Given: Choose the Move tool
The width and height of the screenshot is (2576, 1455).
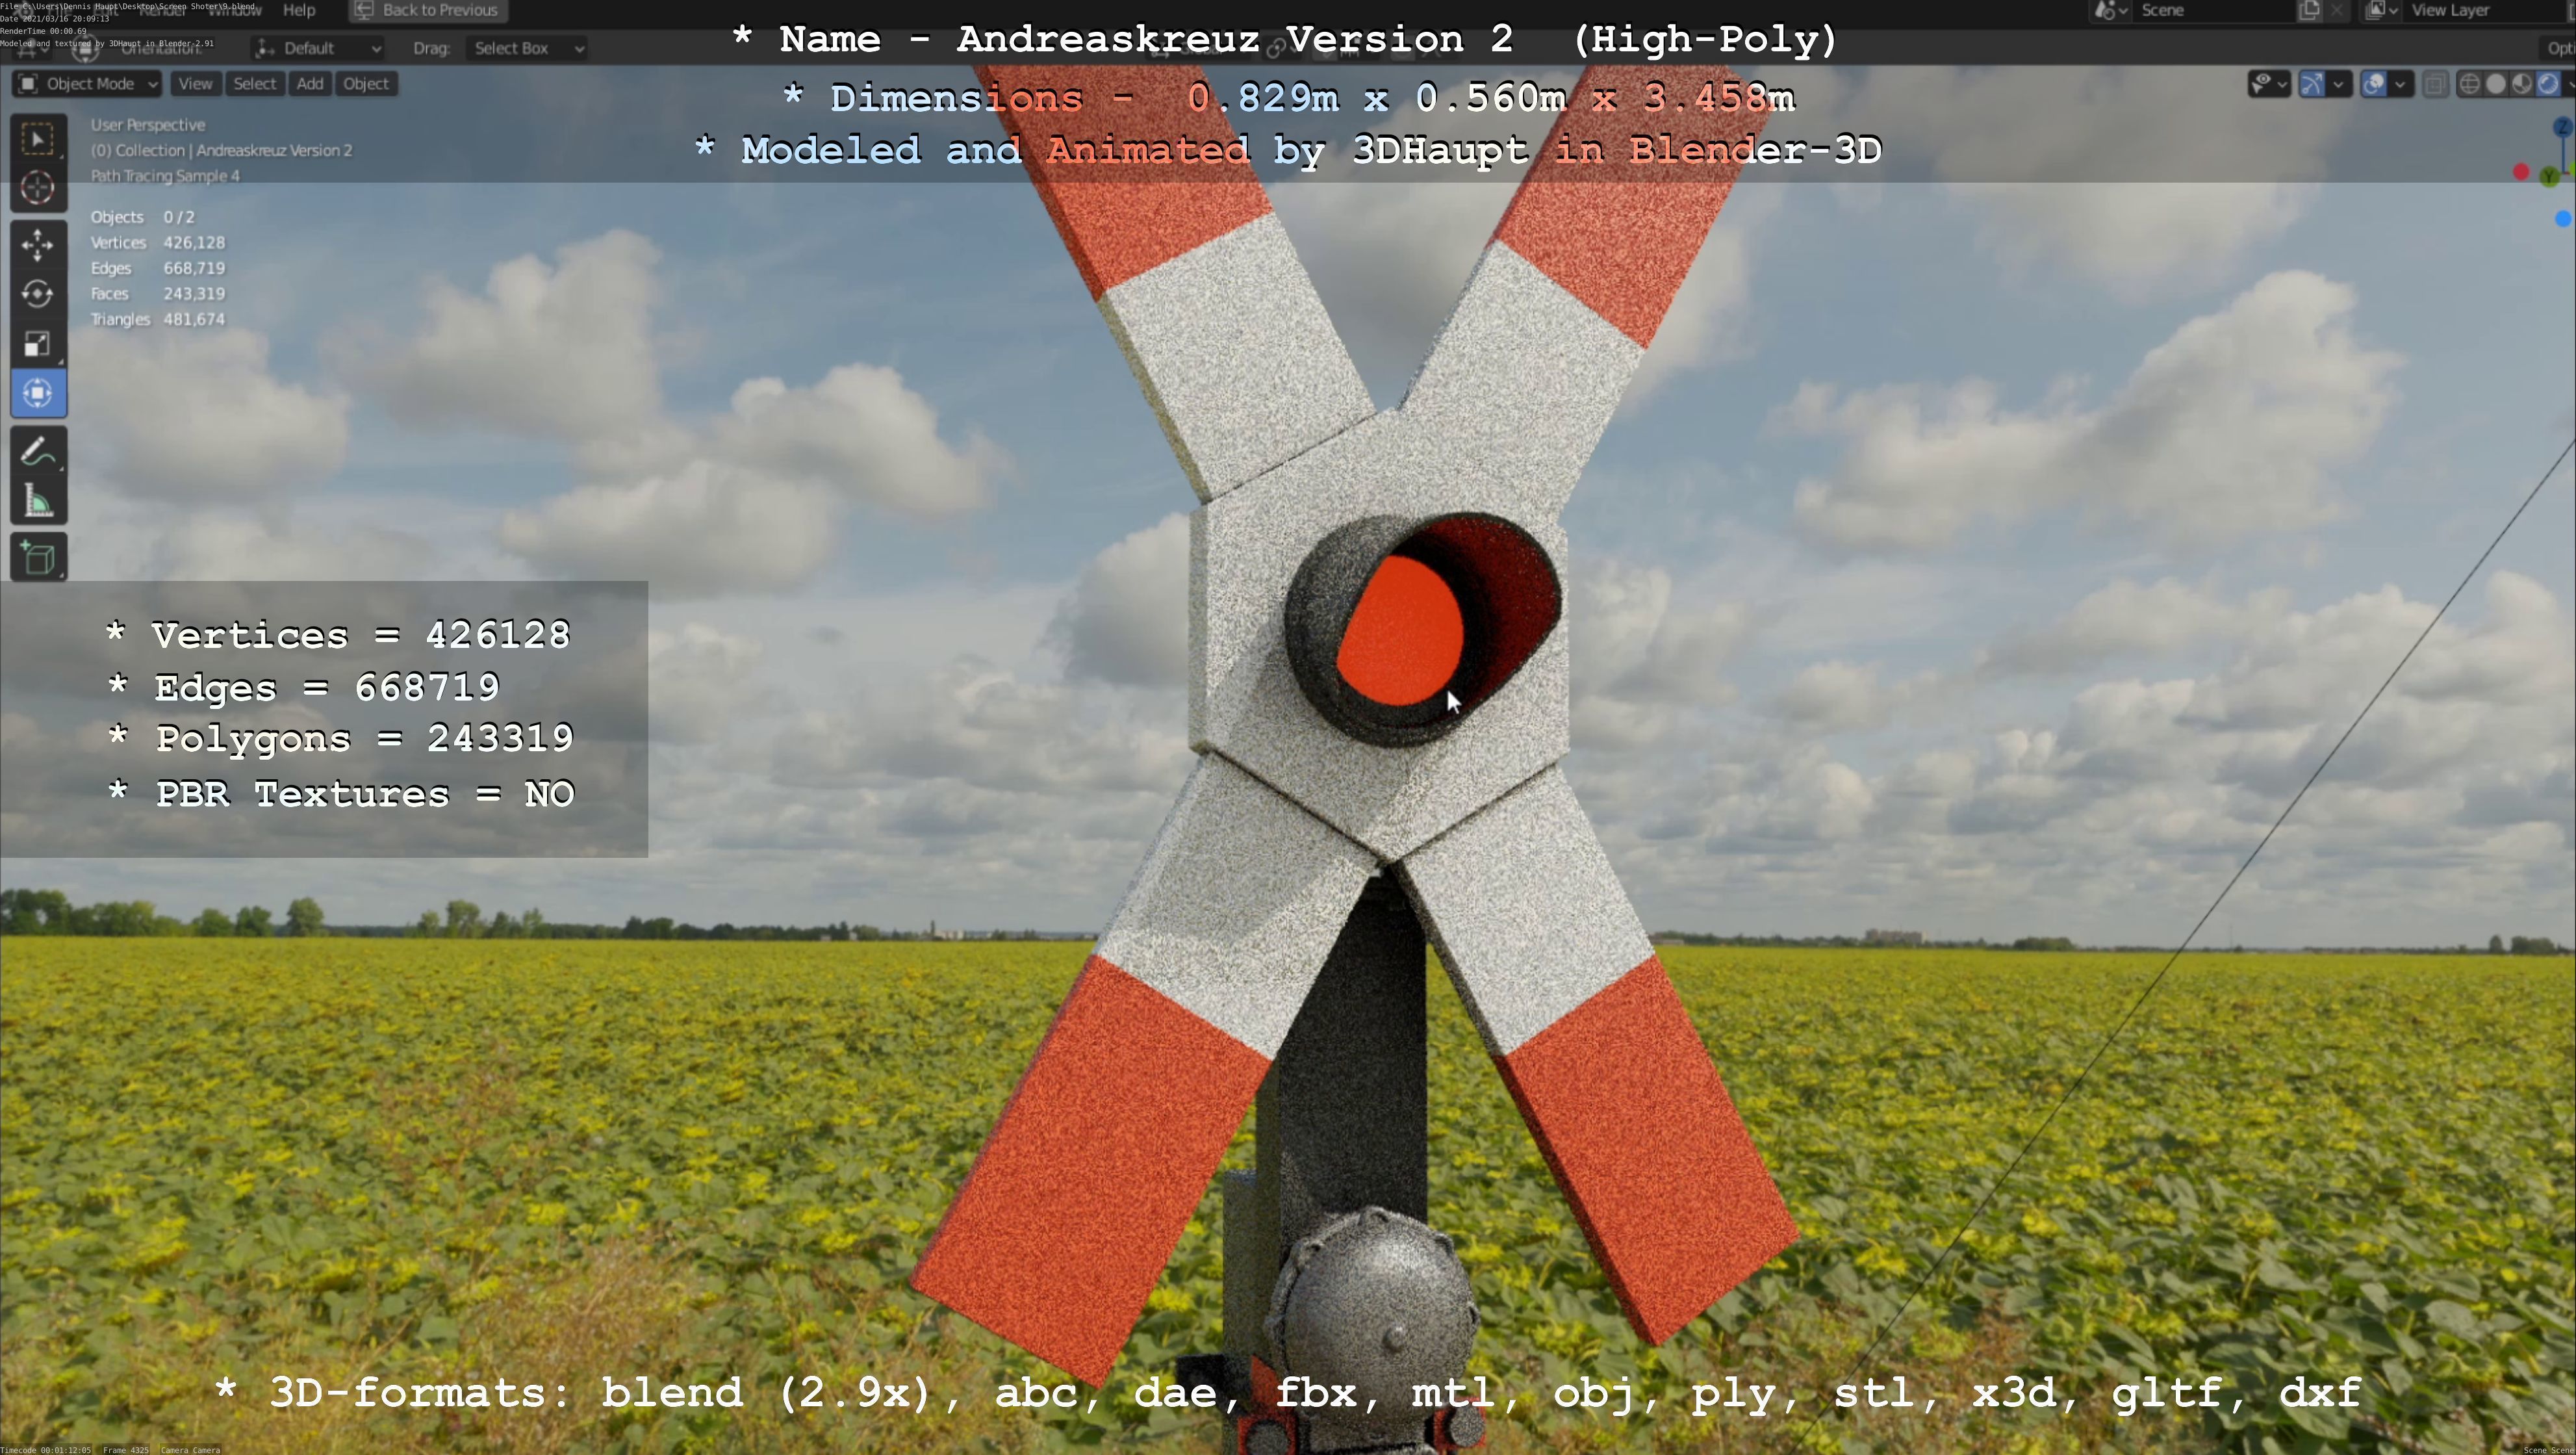Looking at the screenshot, I should 38,245.
